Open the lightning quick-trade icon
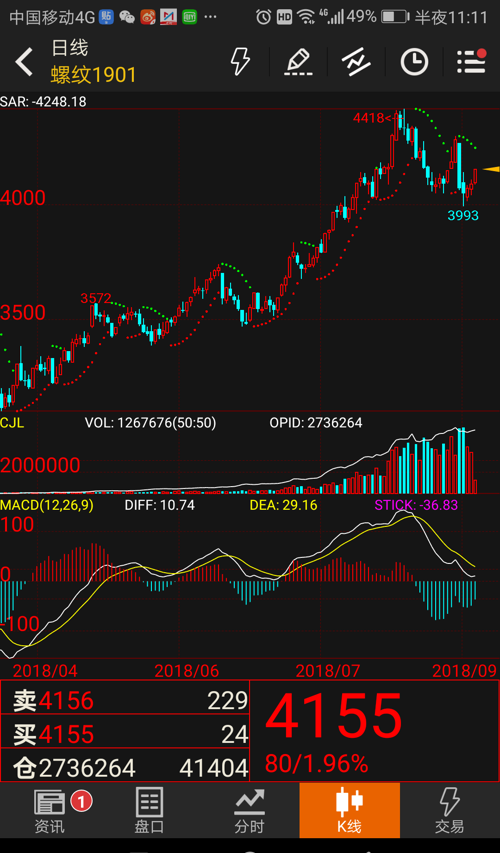This screenshot has height=853, width=500. click(240, 61)
